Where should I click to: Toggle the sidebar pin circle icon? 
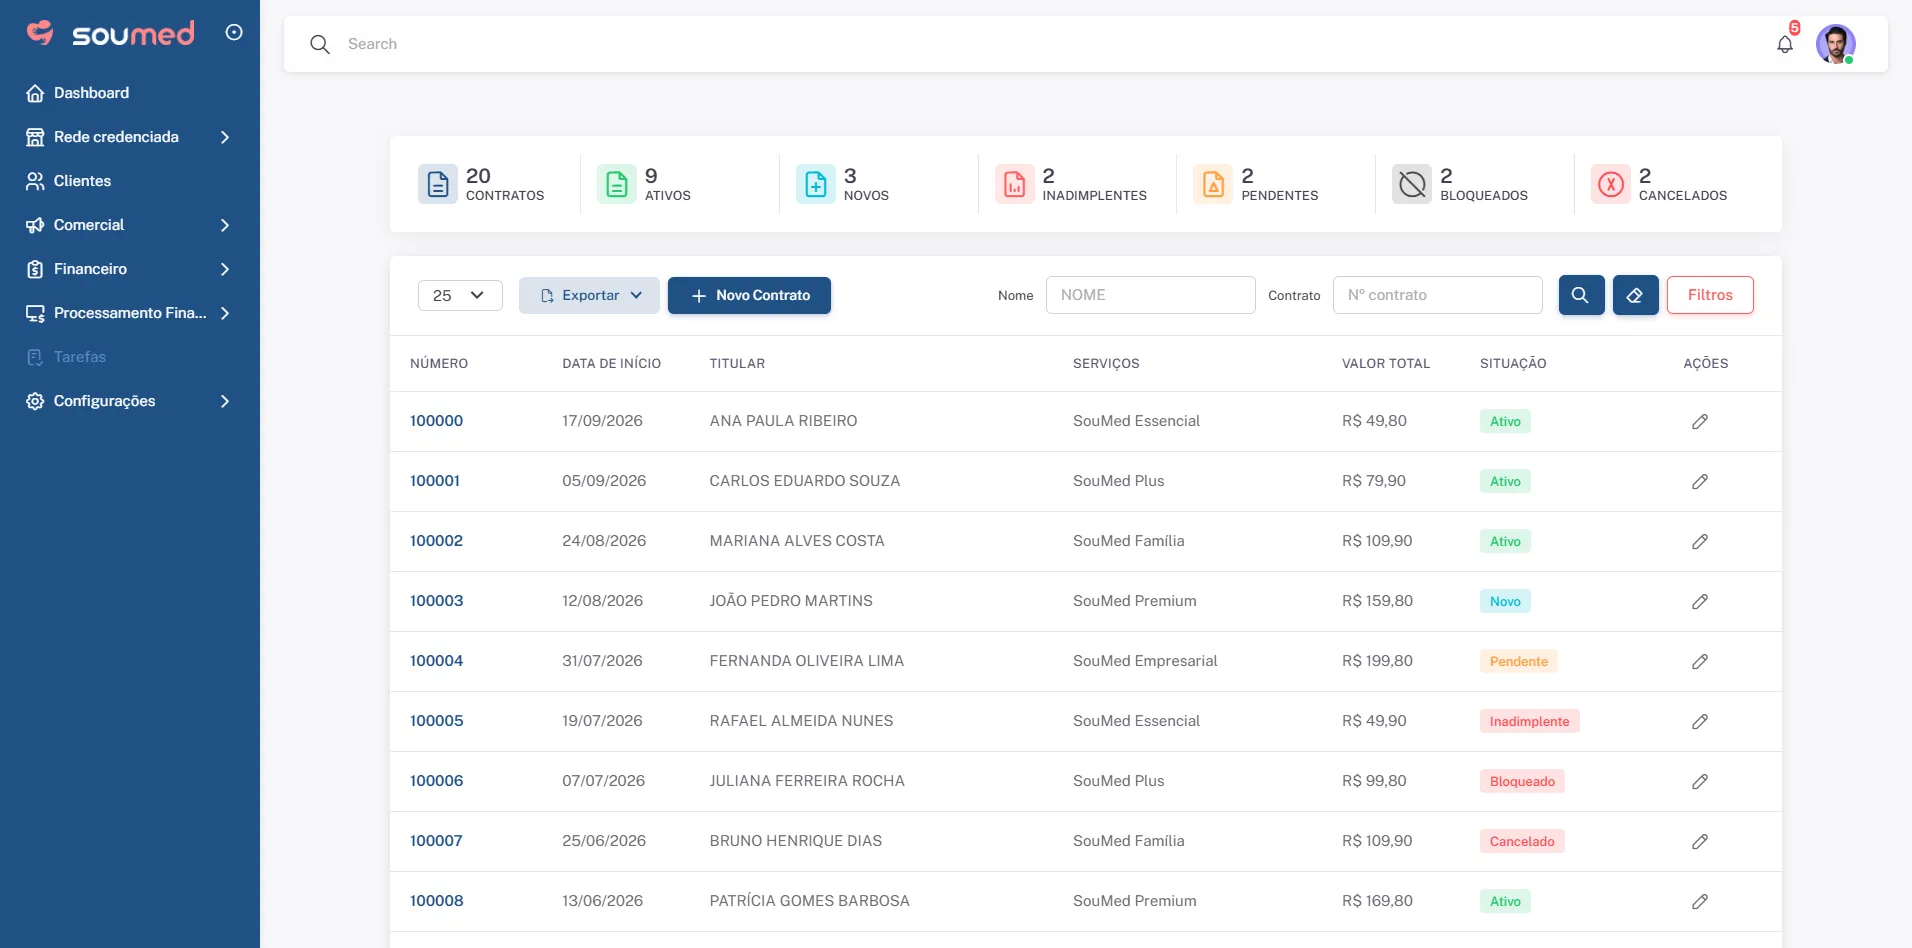(234, 32)
